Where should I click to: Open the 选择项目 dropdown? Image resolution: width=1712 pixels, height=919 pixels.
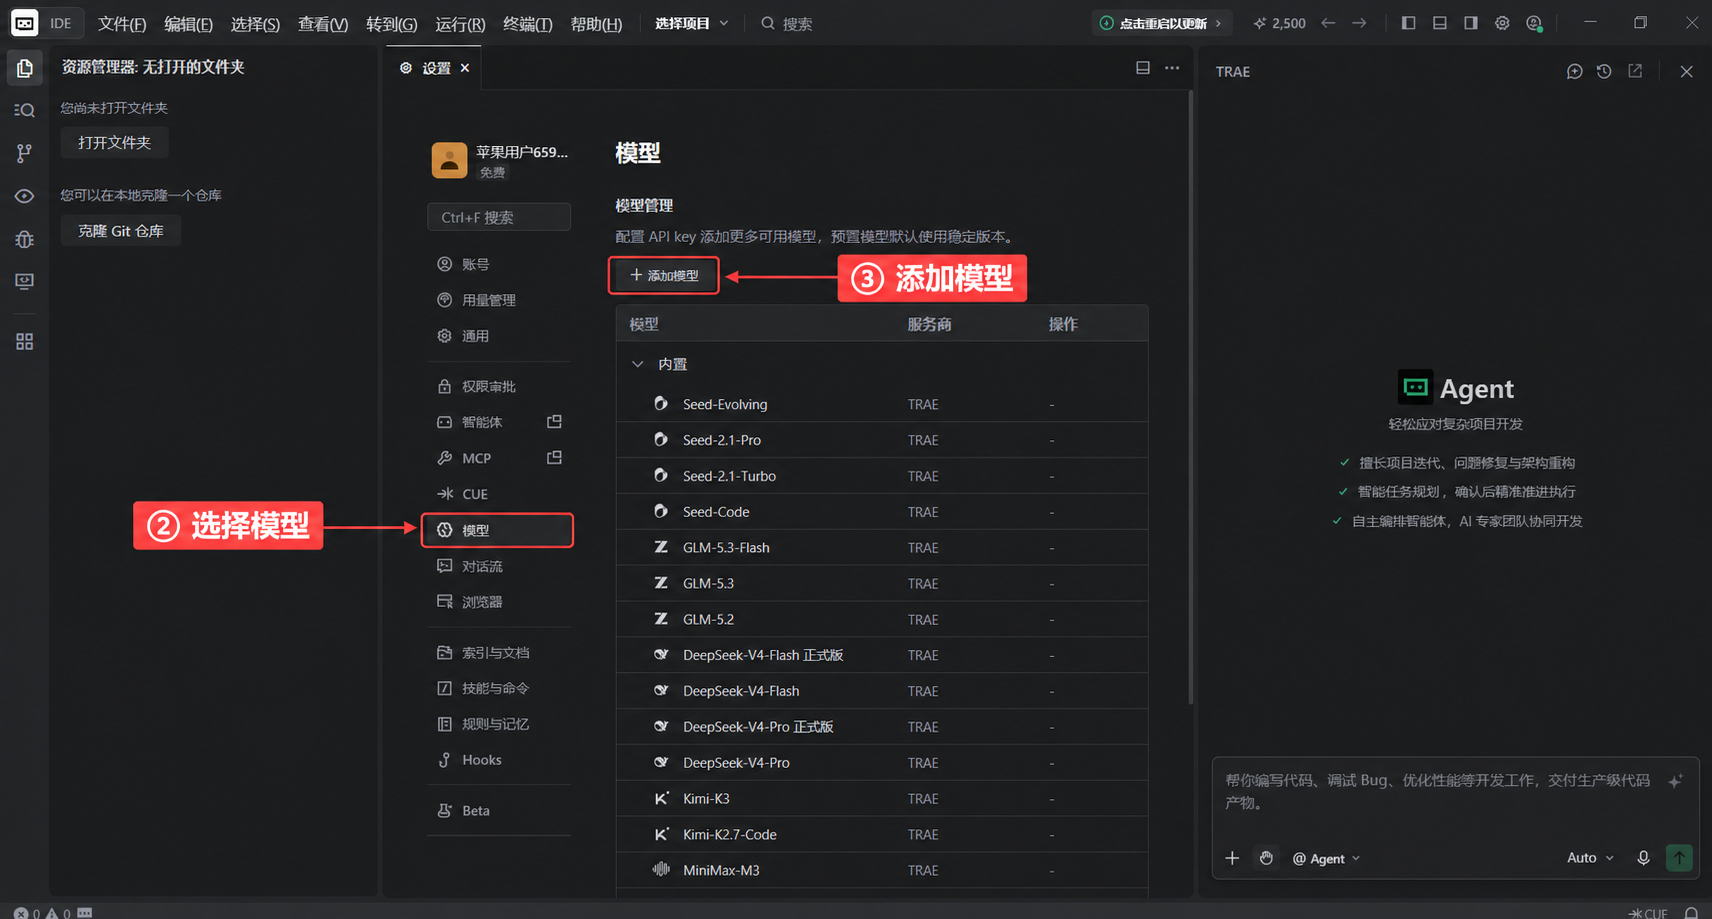coord(691,23)
